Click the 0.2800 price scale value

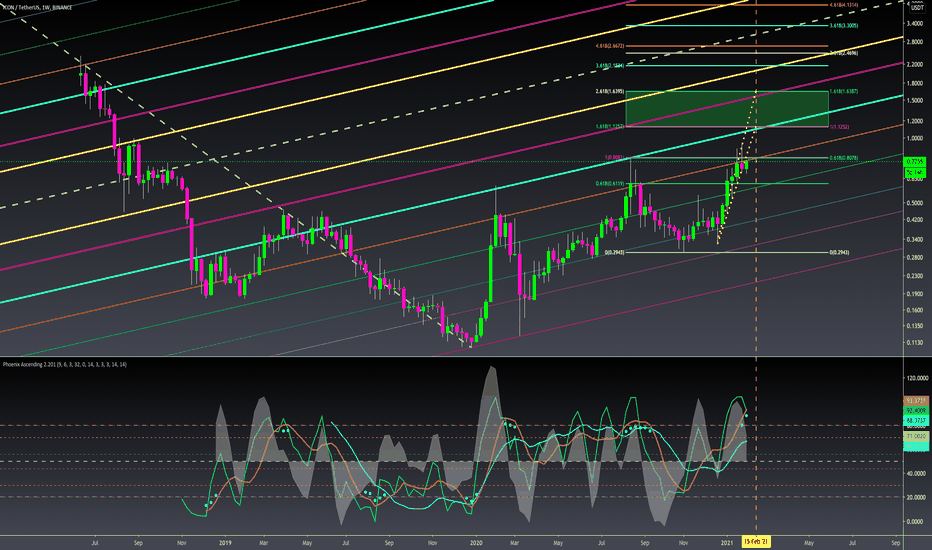pos(915,257)
